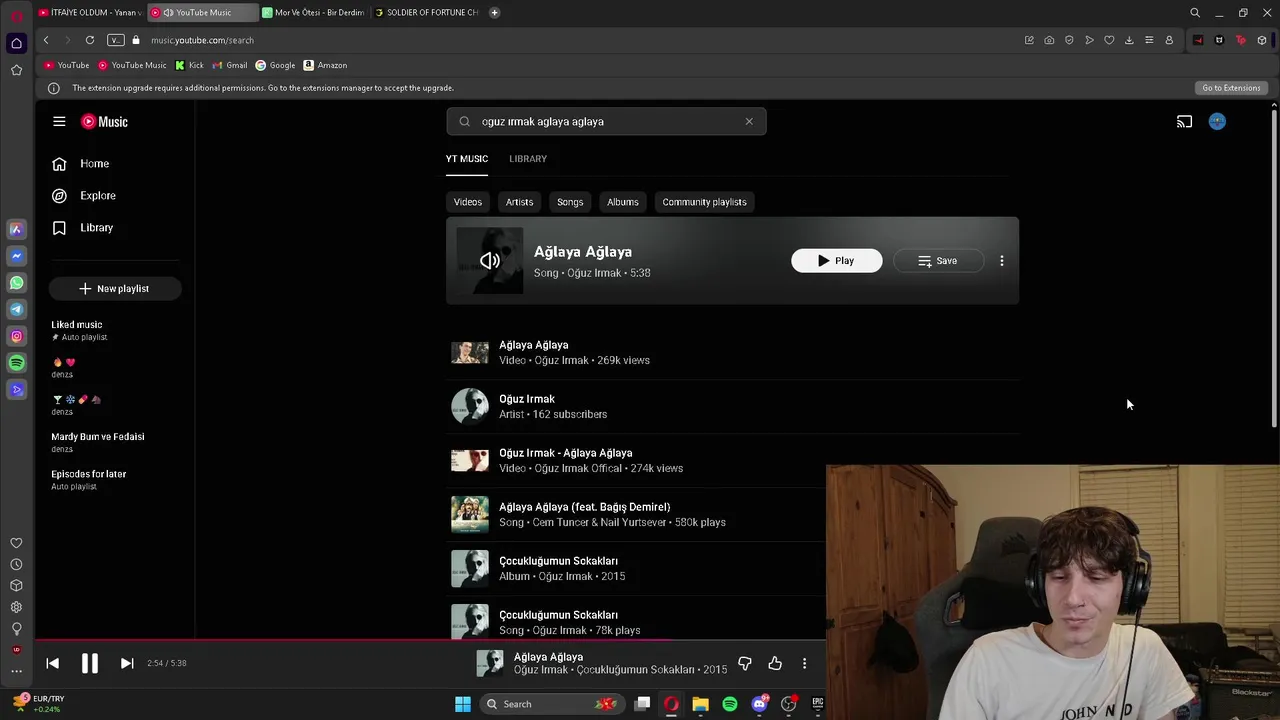Open a new browser tab

click(x=494, y=12)
